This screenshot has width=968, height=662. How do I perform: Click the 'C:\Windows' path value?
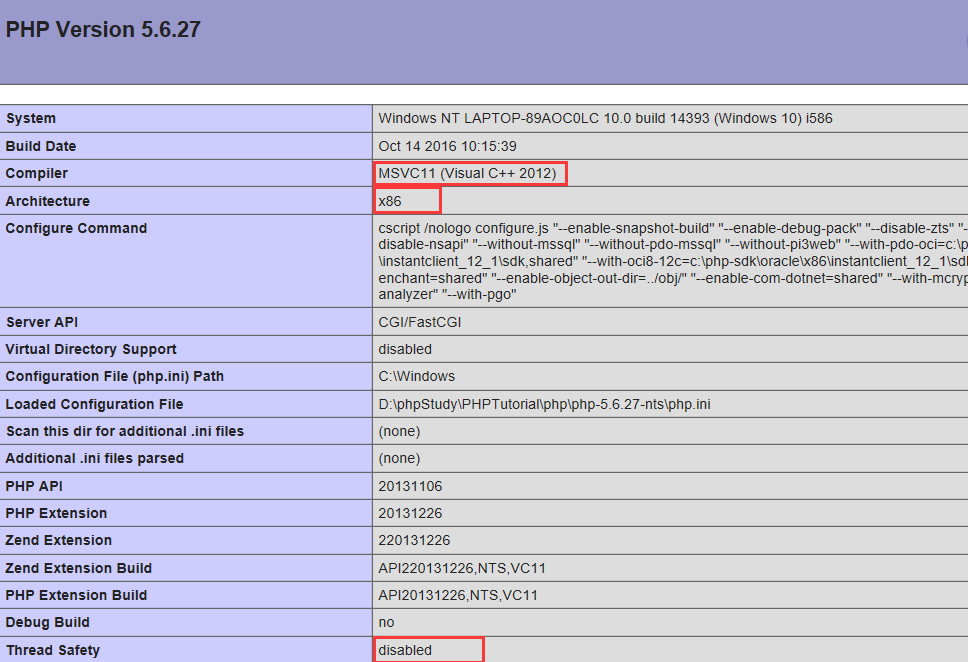pyautogui.click(x=417, y=377)
